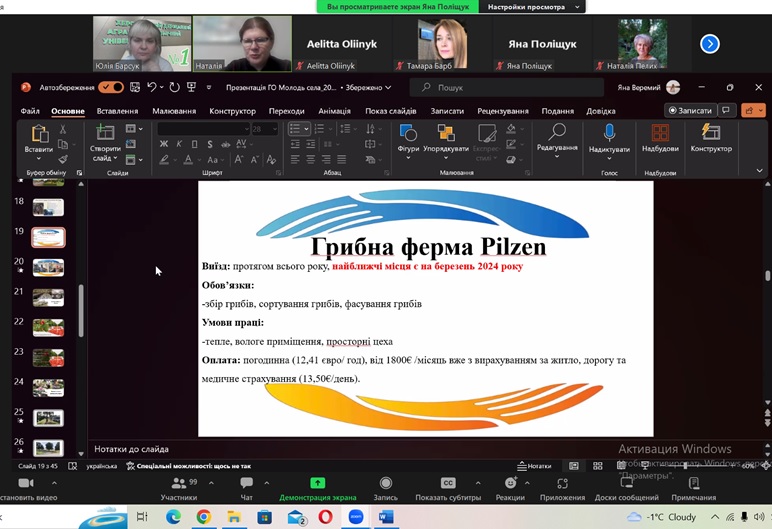Open the Показ слайдів tab

390,111
